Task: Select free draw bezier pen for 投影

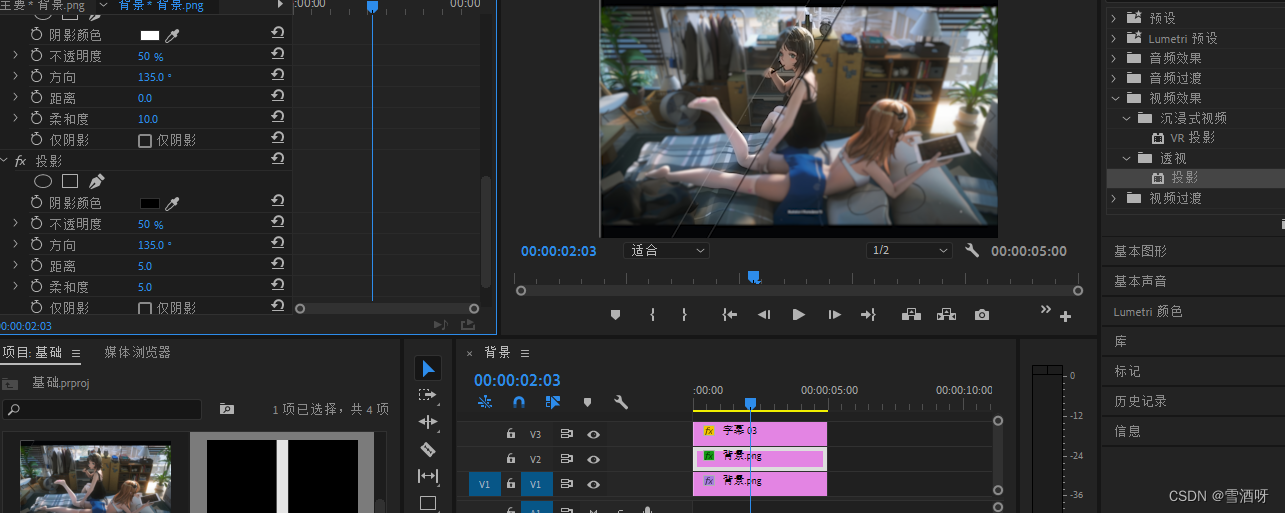Action: (96, 181)
